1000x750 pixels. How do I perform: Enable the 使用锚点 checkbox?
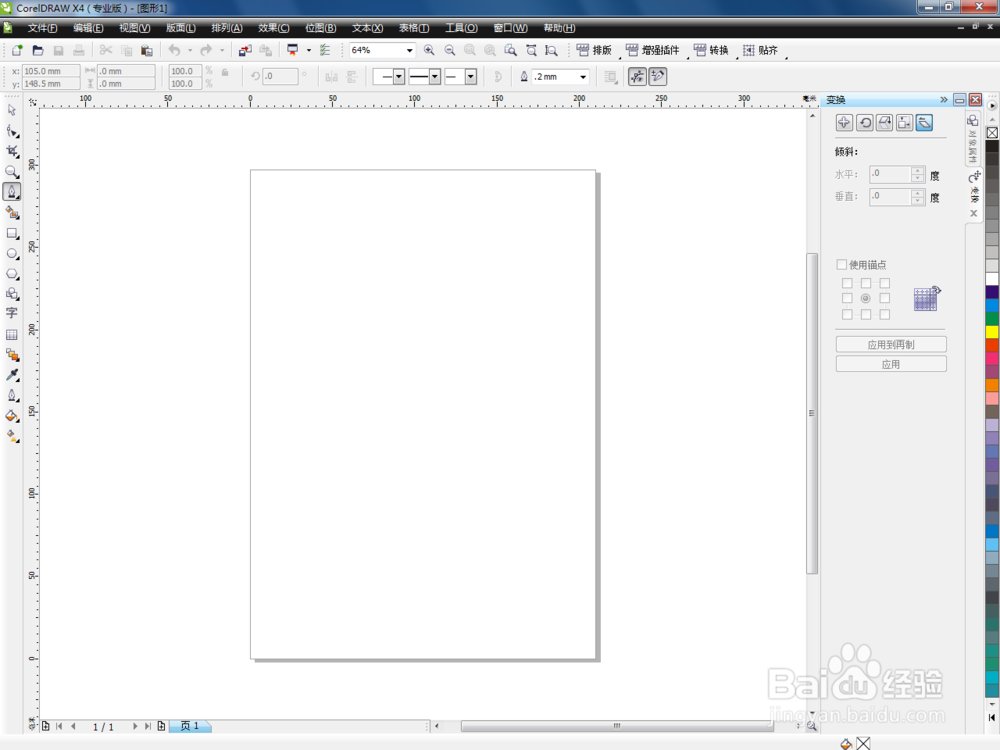coord(842,265)
